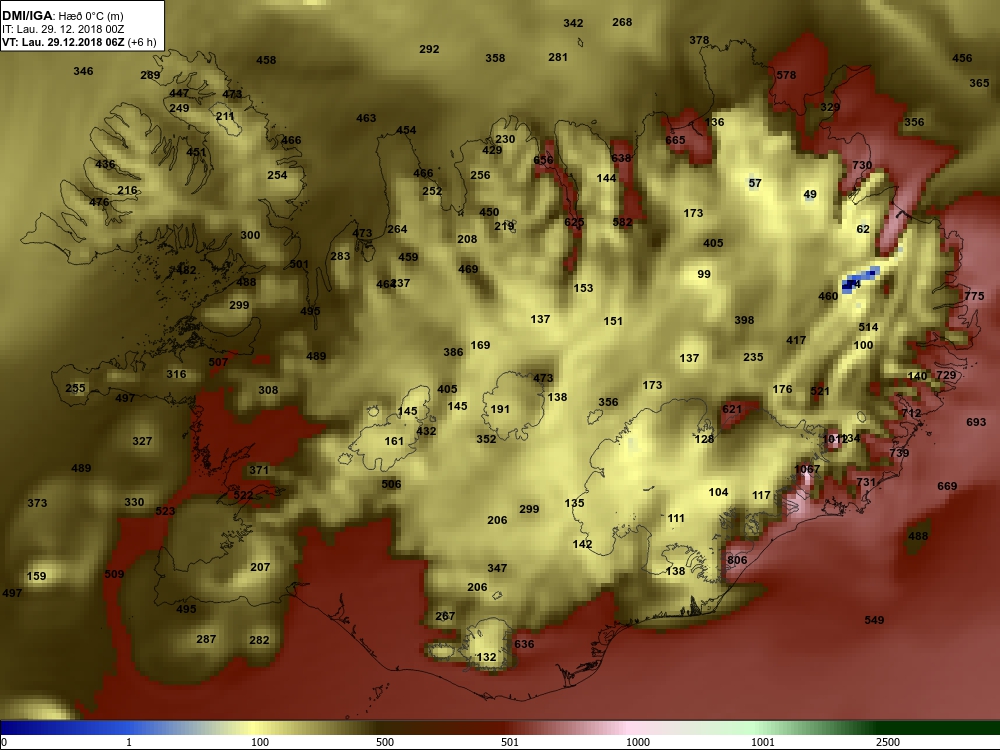1000x750 pixels.
Task: Select the offshore value 346
Action: coord(83,71)
